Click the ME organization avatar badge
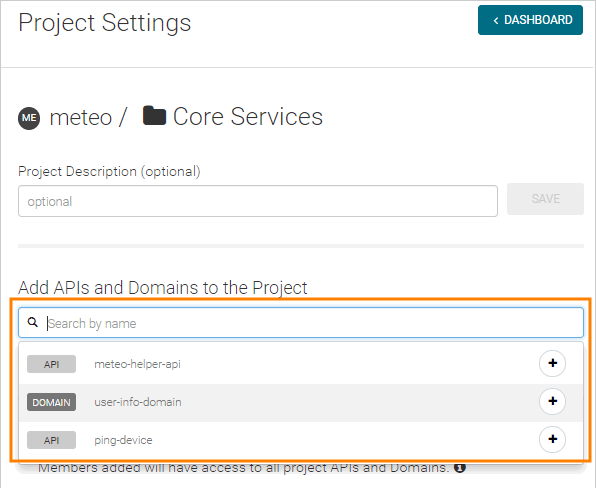This screenshot has width=596, height=488. click(x=29, y=118)
